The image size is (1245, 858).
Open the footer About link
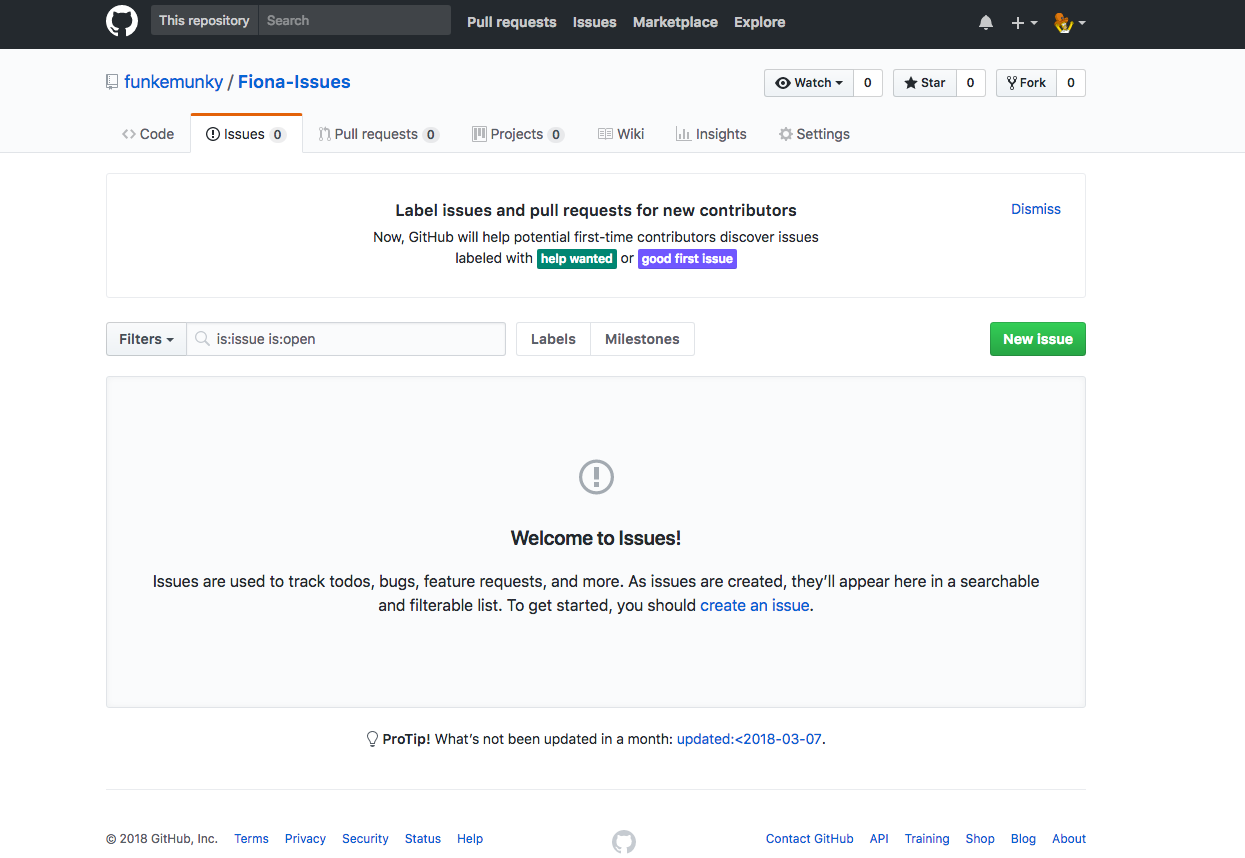[x=1069, y=839]
